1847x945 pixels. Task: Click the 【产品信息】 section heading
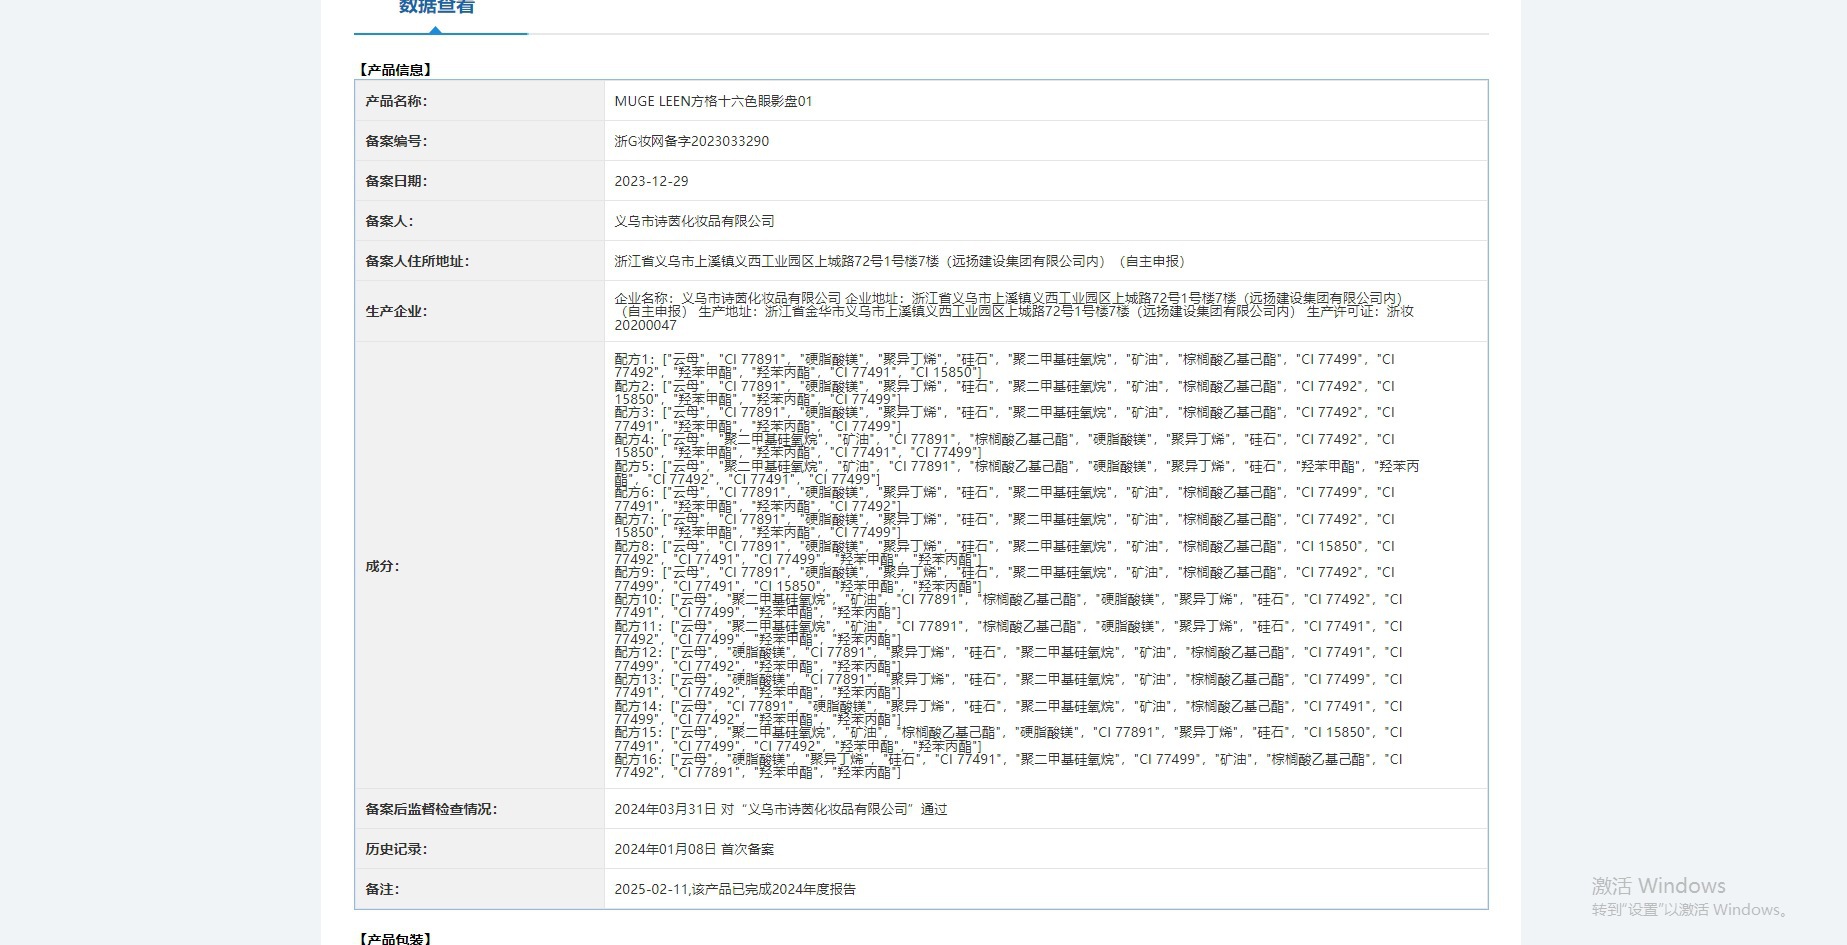tap(395, 70)
